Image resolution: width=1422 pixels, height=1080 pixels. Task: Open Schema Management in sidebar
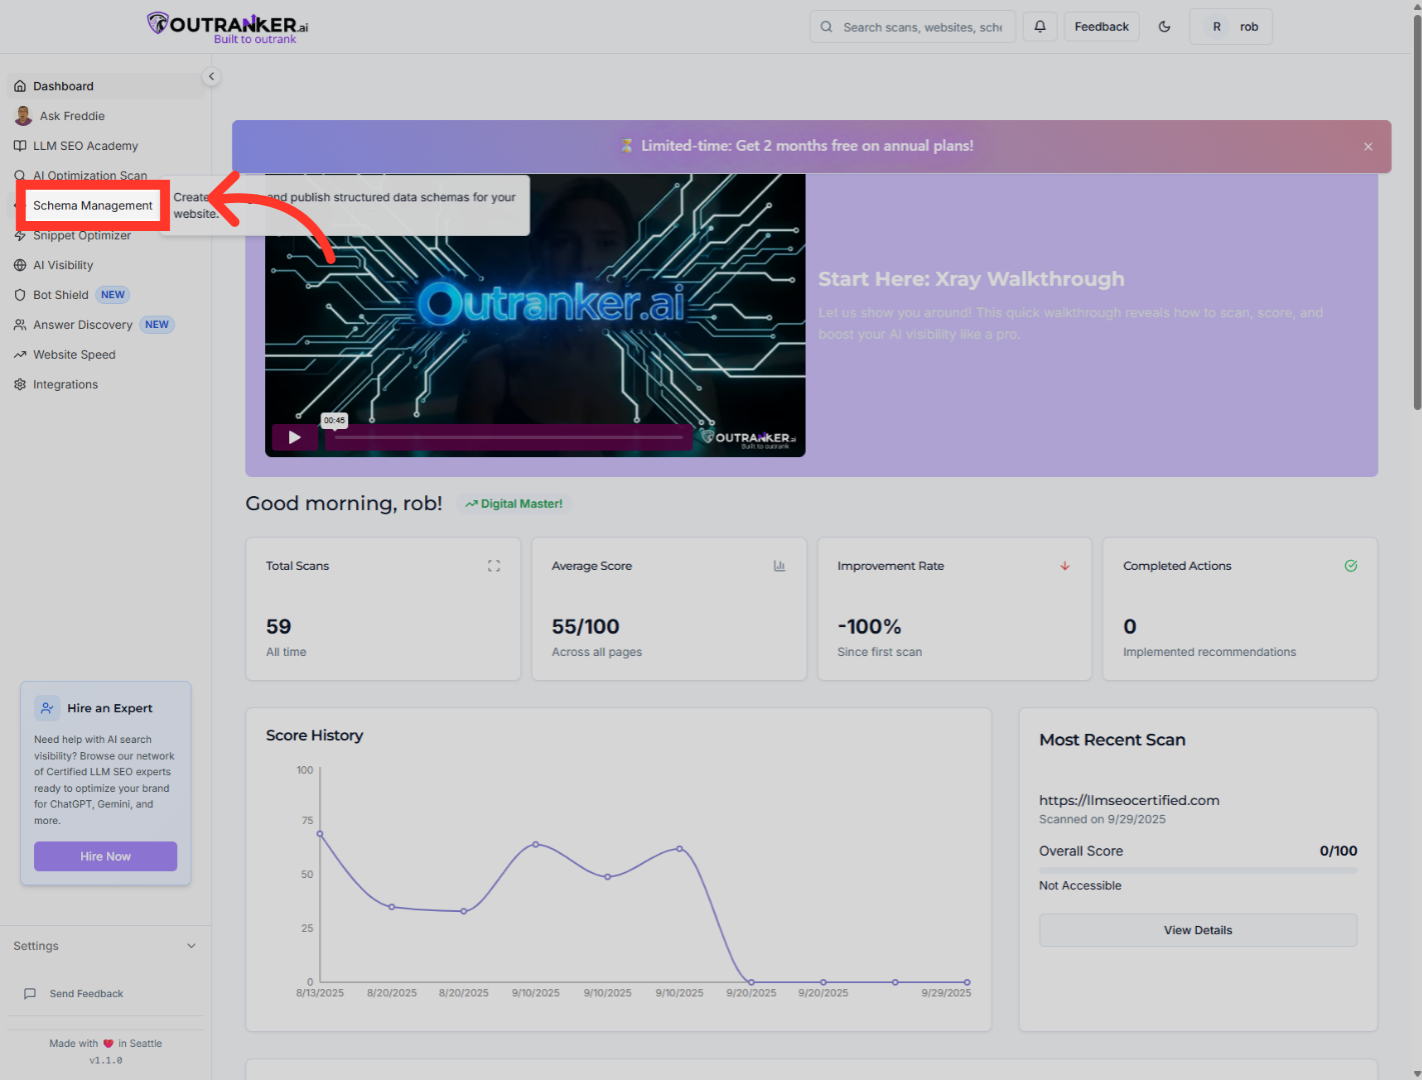(x=92, y=206)
